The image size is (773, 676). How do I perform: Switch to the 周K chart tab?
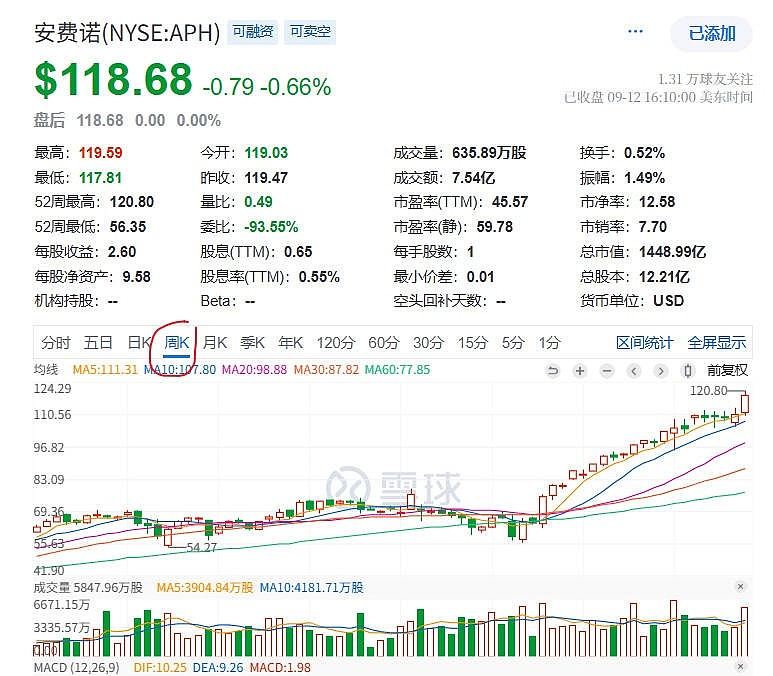coord(176,342)
